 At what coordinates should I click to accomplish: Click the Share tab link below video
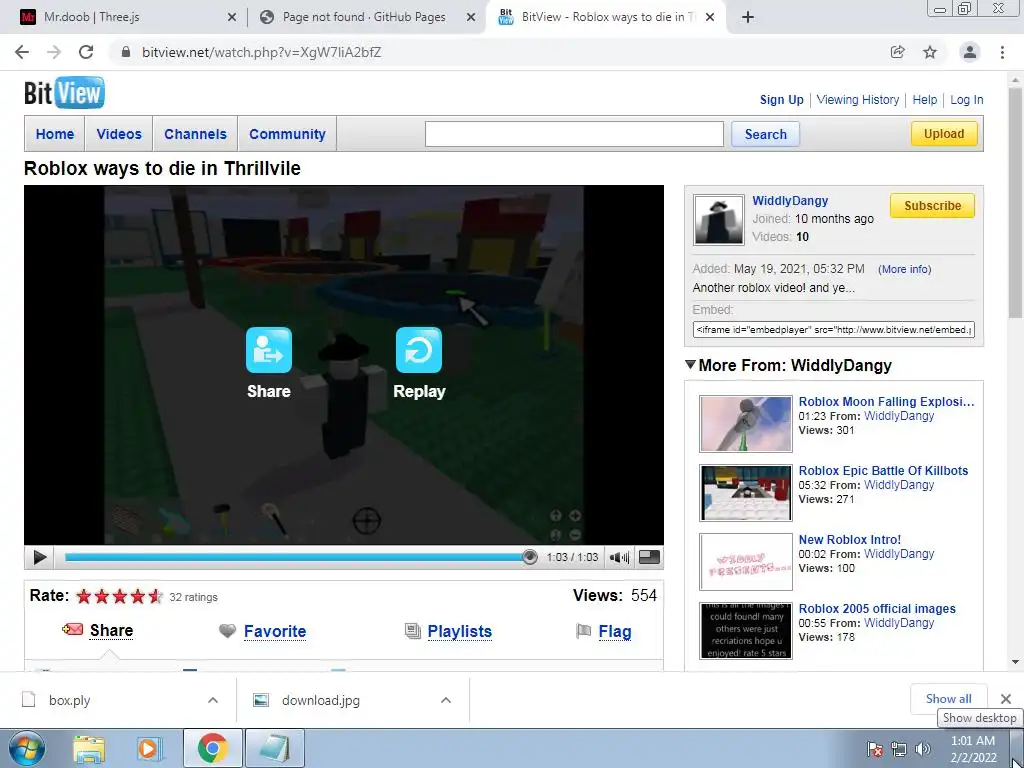coord(111,630)
